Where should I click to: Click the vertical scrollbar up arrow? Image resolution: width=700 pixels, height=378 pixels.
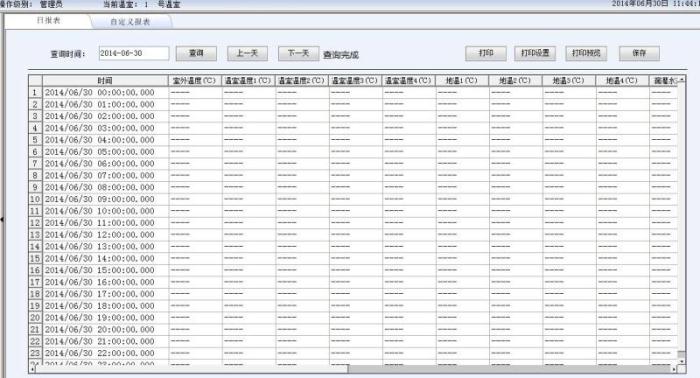pos(682,79)
